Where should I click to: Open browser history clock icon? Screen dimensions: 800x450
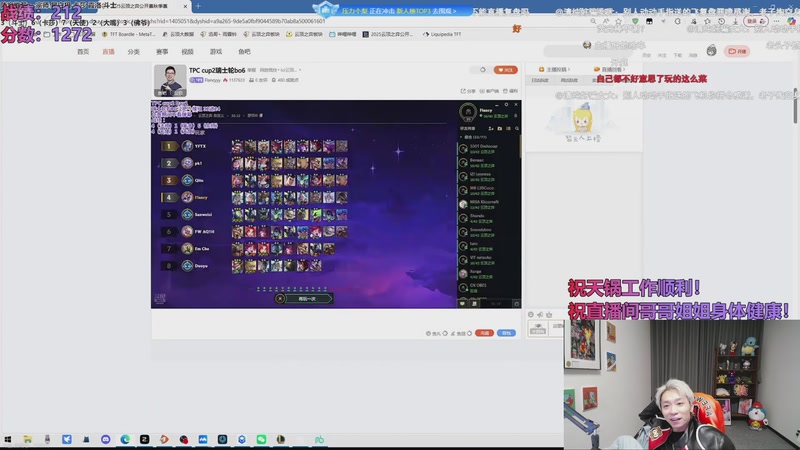pyautogui.click(x=721, y=21)
